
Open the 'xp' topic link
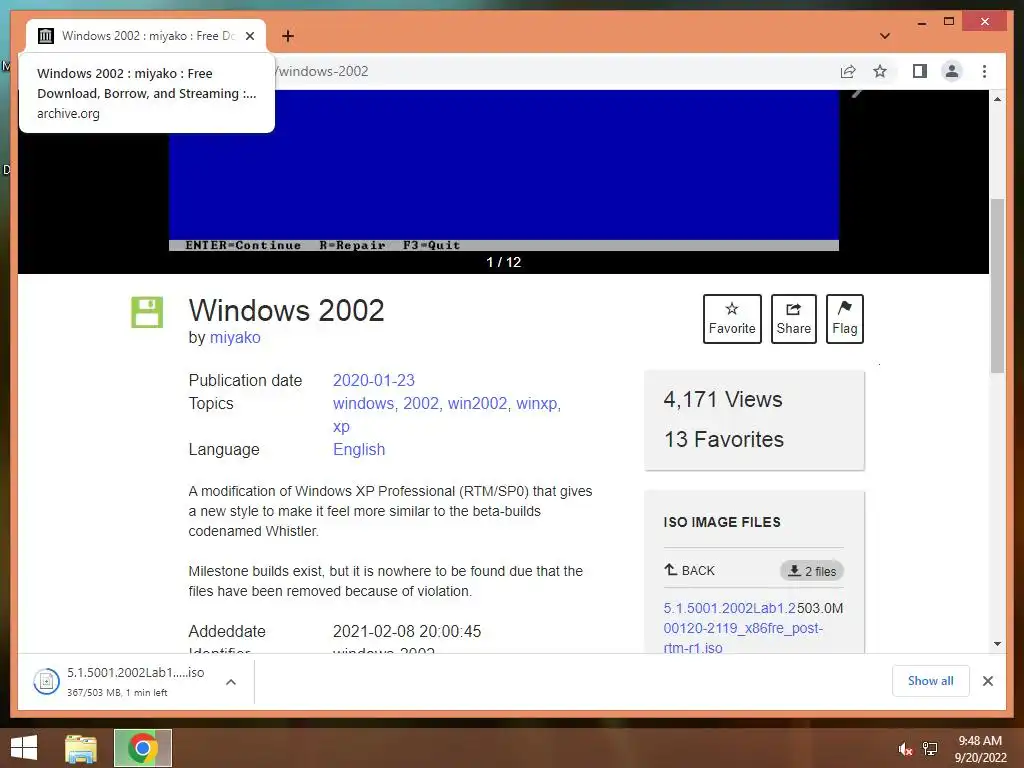[x=342, y=426]
